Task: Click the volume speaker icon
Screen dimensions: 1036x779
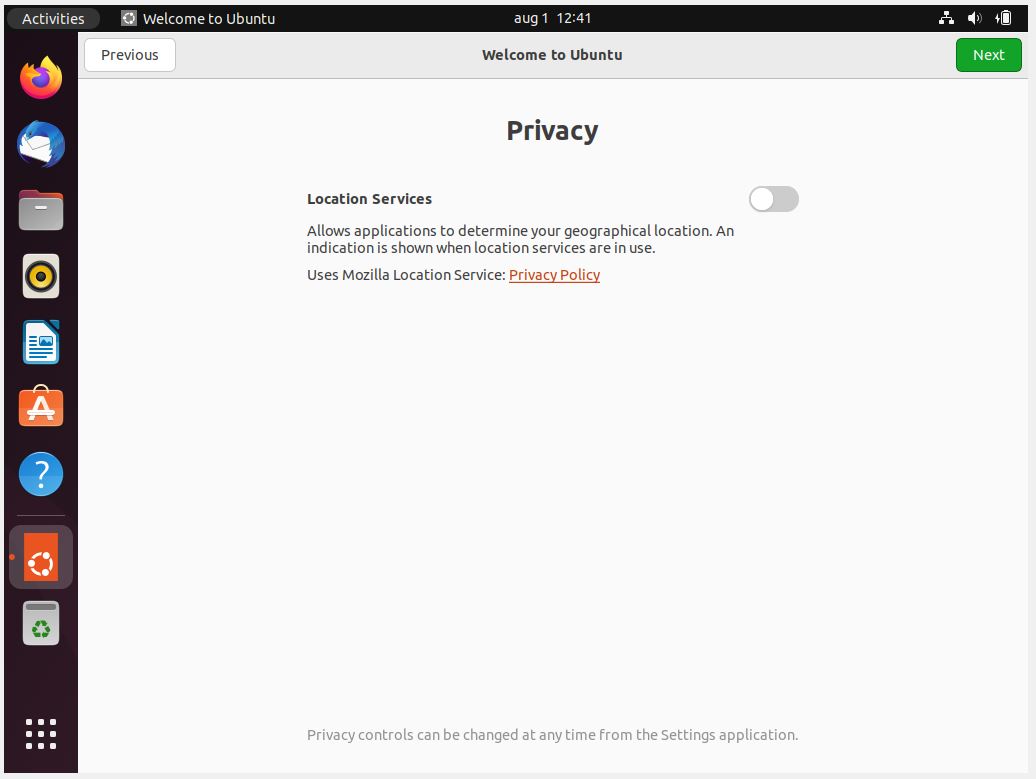Action: (975, 18)
